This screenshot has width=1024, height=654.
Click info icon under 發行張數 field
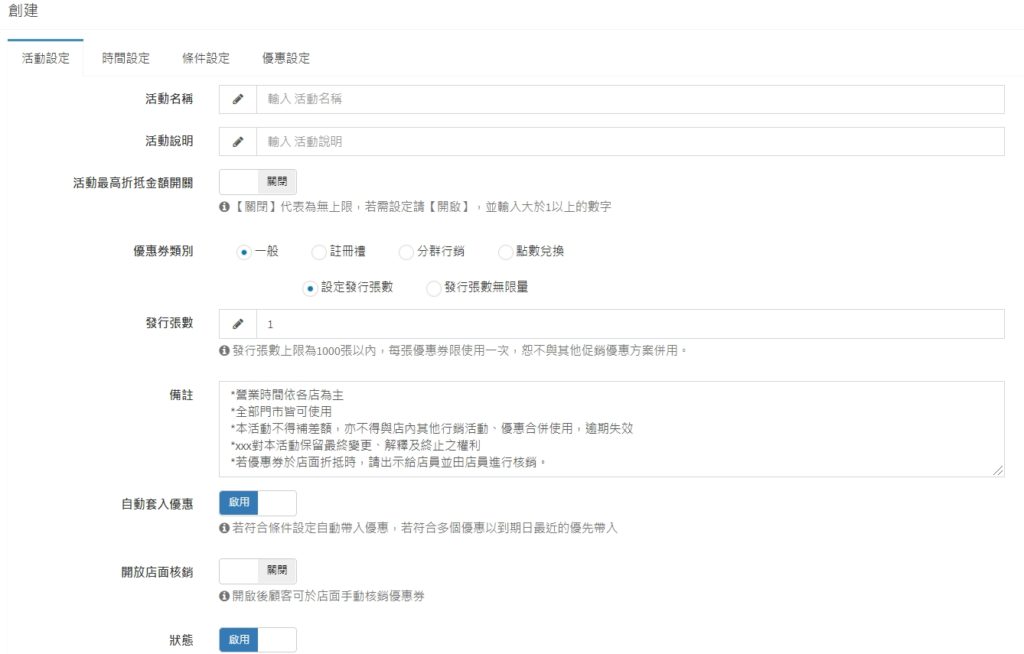(224, 351)
